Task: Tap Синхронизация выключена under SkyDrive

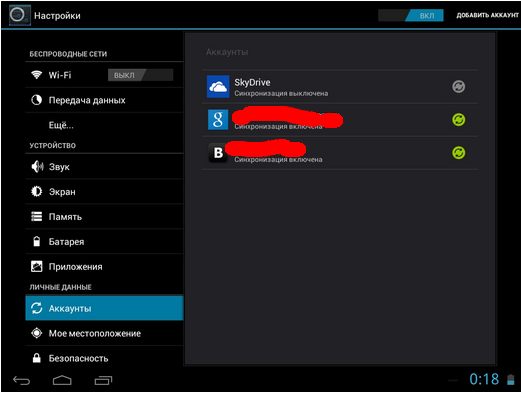Action: pyautogui.click(x=281, y=94)
